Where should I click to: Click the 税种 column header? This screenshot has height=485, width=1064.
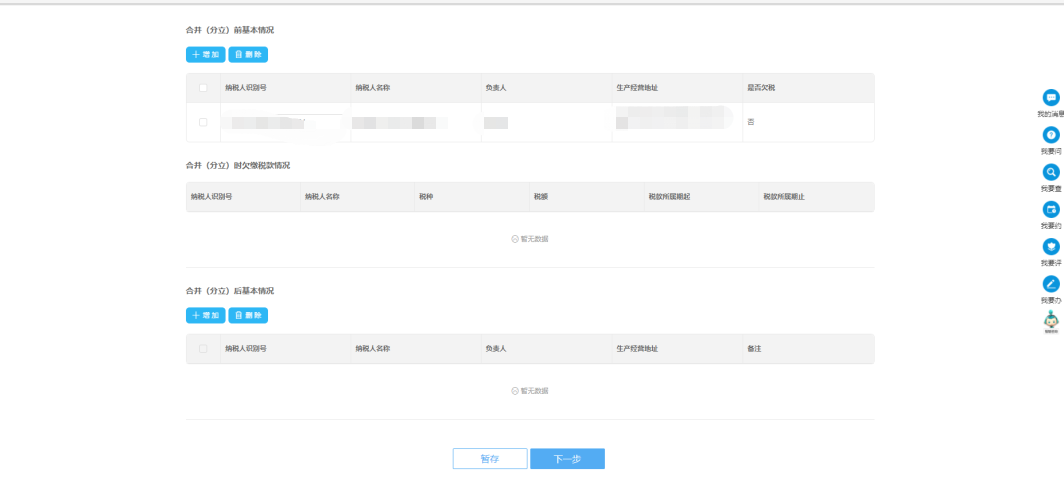tap(426, 197)
